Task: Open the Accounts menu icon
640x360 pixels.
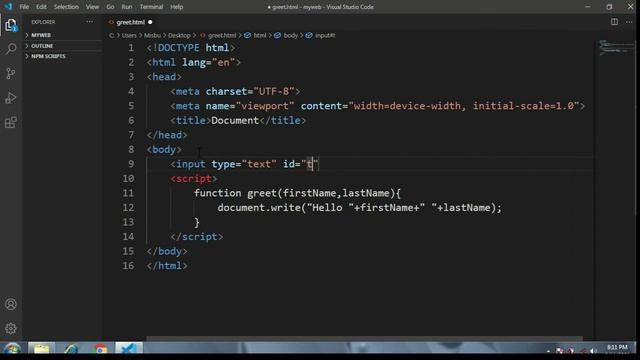Action: click(11, 304)
